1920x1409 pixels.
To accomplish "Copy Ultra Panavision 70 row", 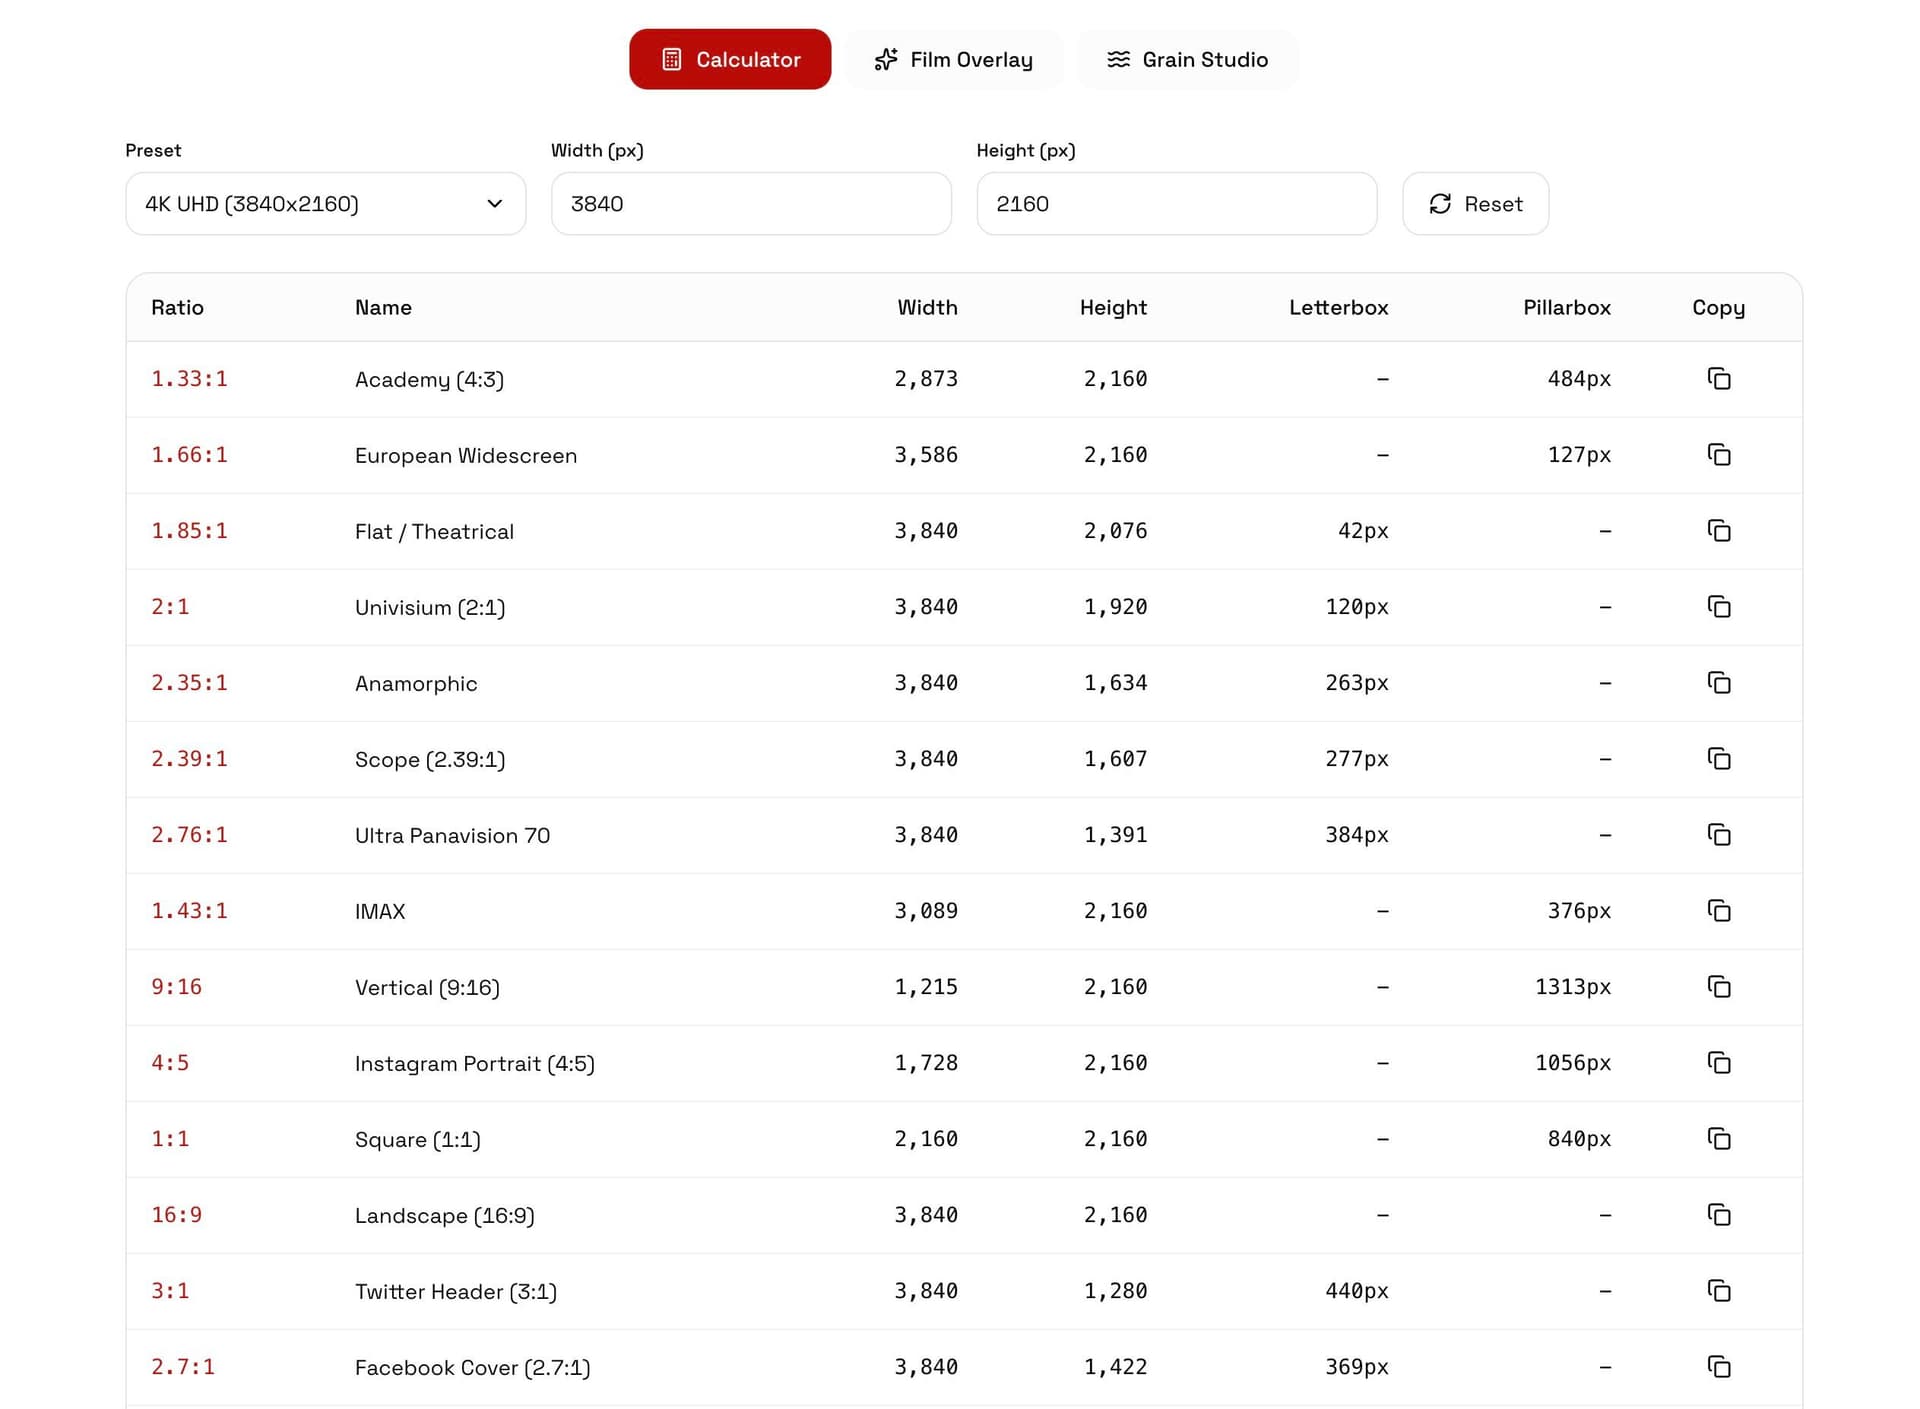I will coord(1718,835).
